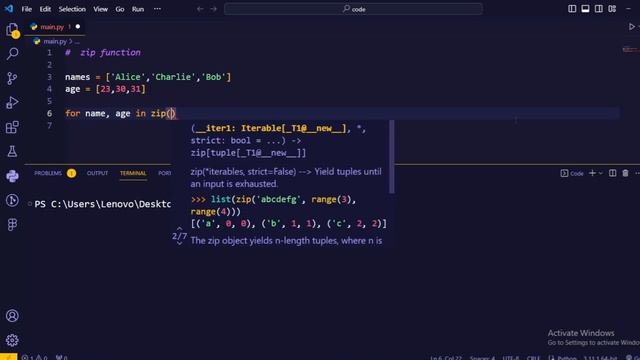Click the Code terminal shell indicator
This screenshot has width=640, height=360.
pos(572,173)
